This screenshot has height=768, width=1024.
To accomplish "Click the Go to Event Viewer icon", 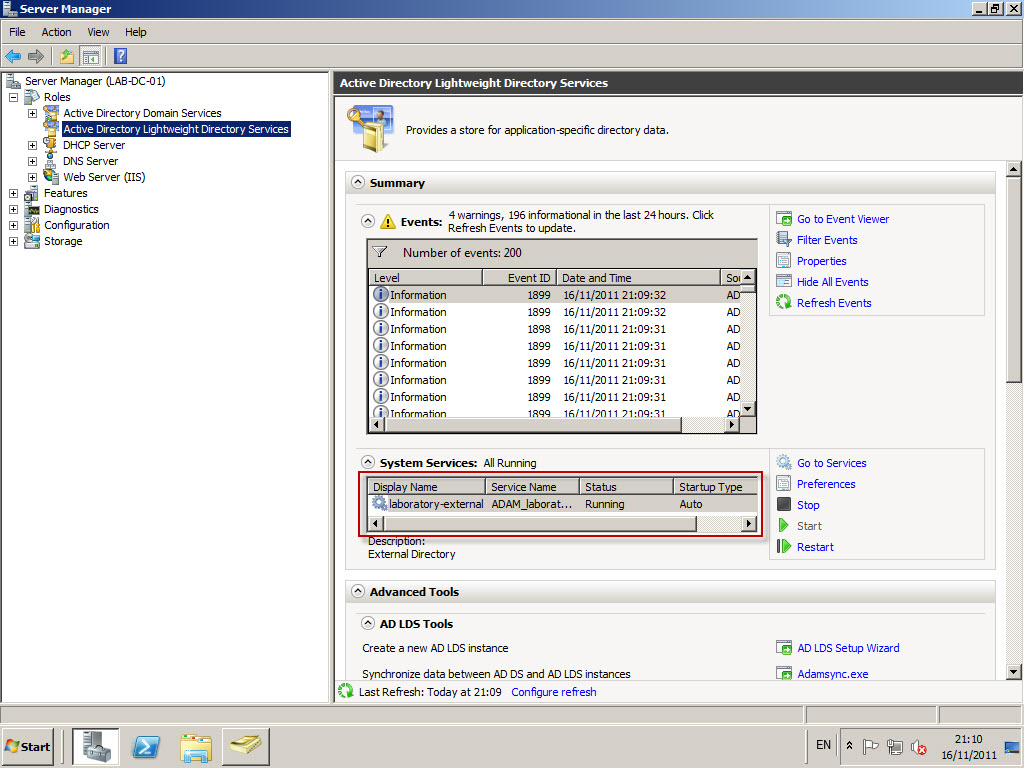I will 784,219.
